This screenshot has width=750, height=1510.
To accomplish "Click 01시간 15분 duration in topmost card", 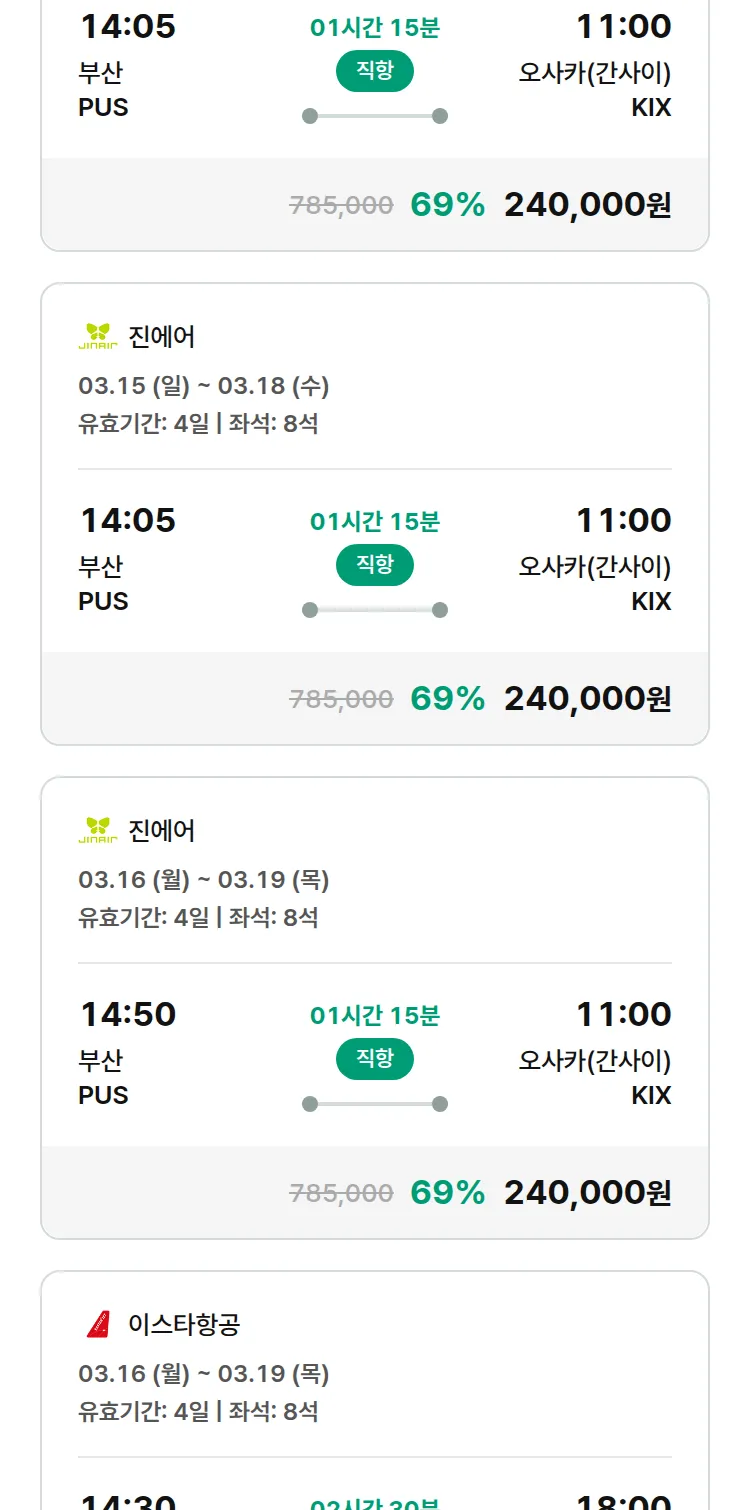I will coord(375,27).
